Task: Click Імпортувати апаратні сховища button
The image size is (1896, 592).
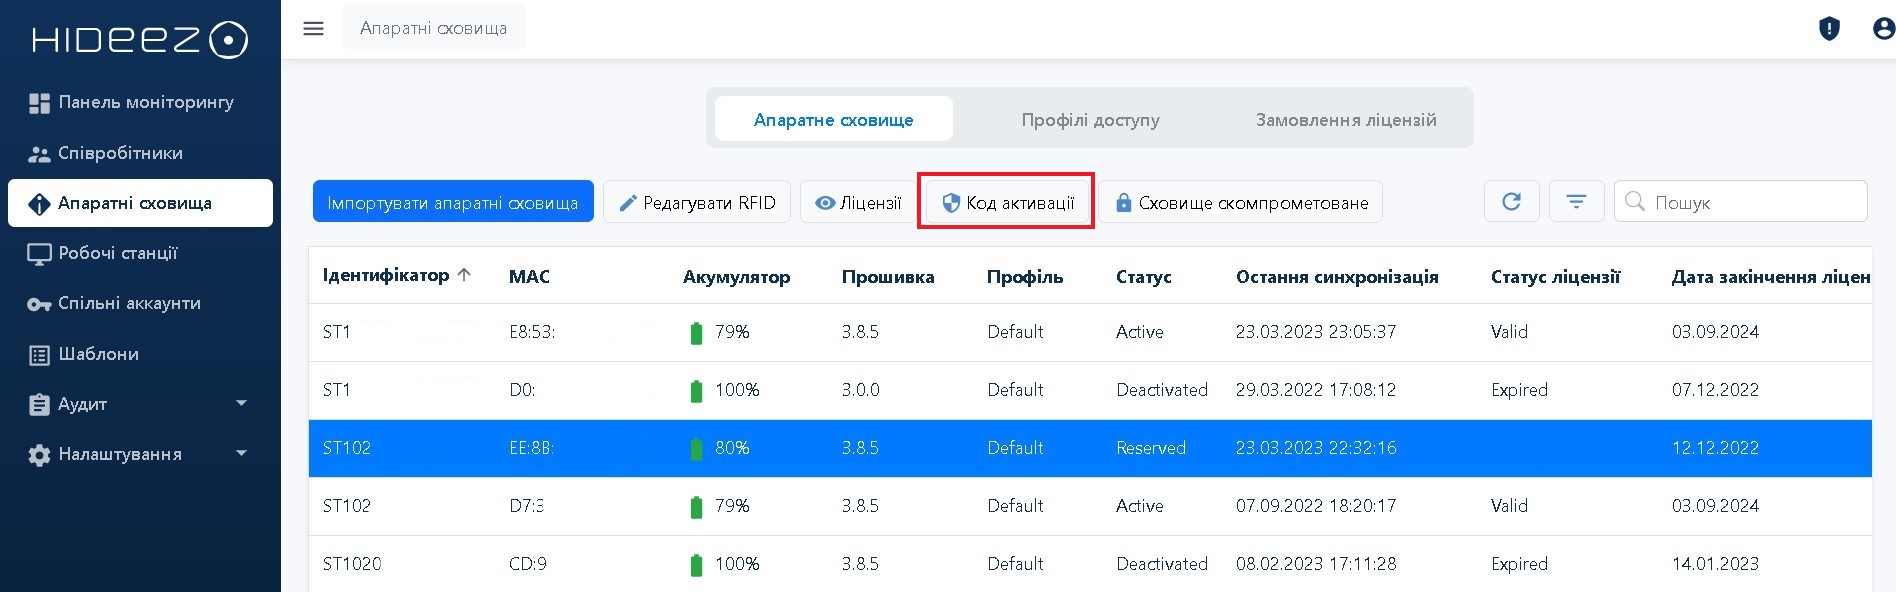Action: tap(453, 202)
